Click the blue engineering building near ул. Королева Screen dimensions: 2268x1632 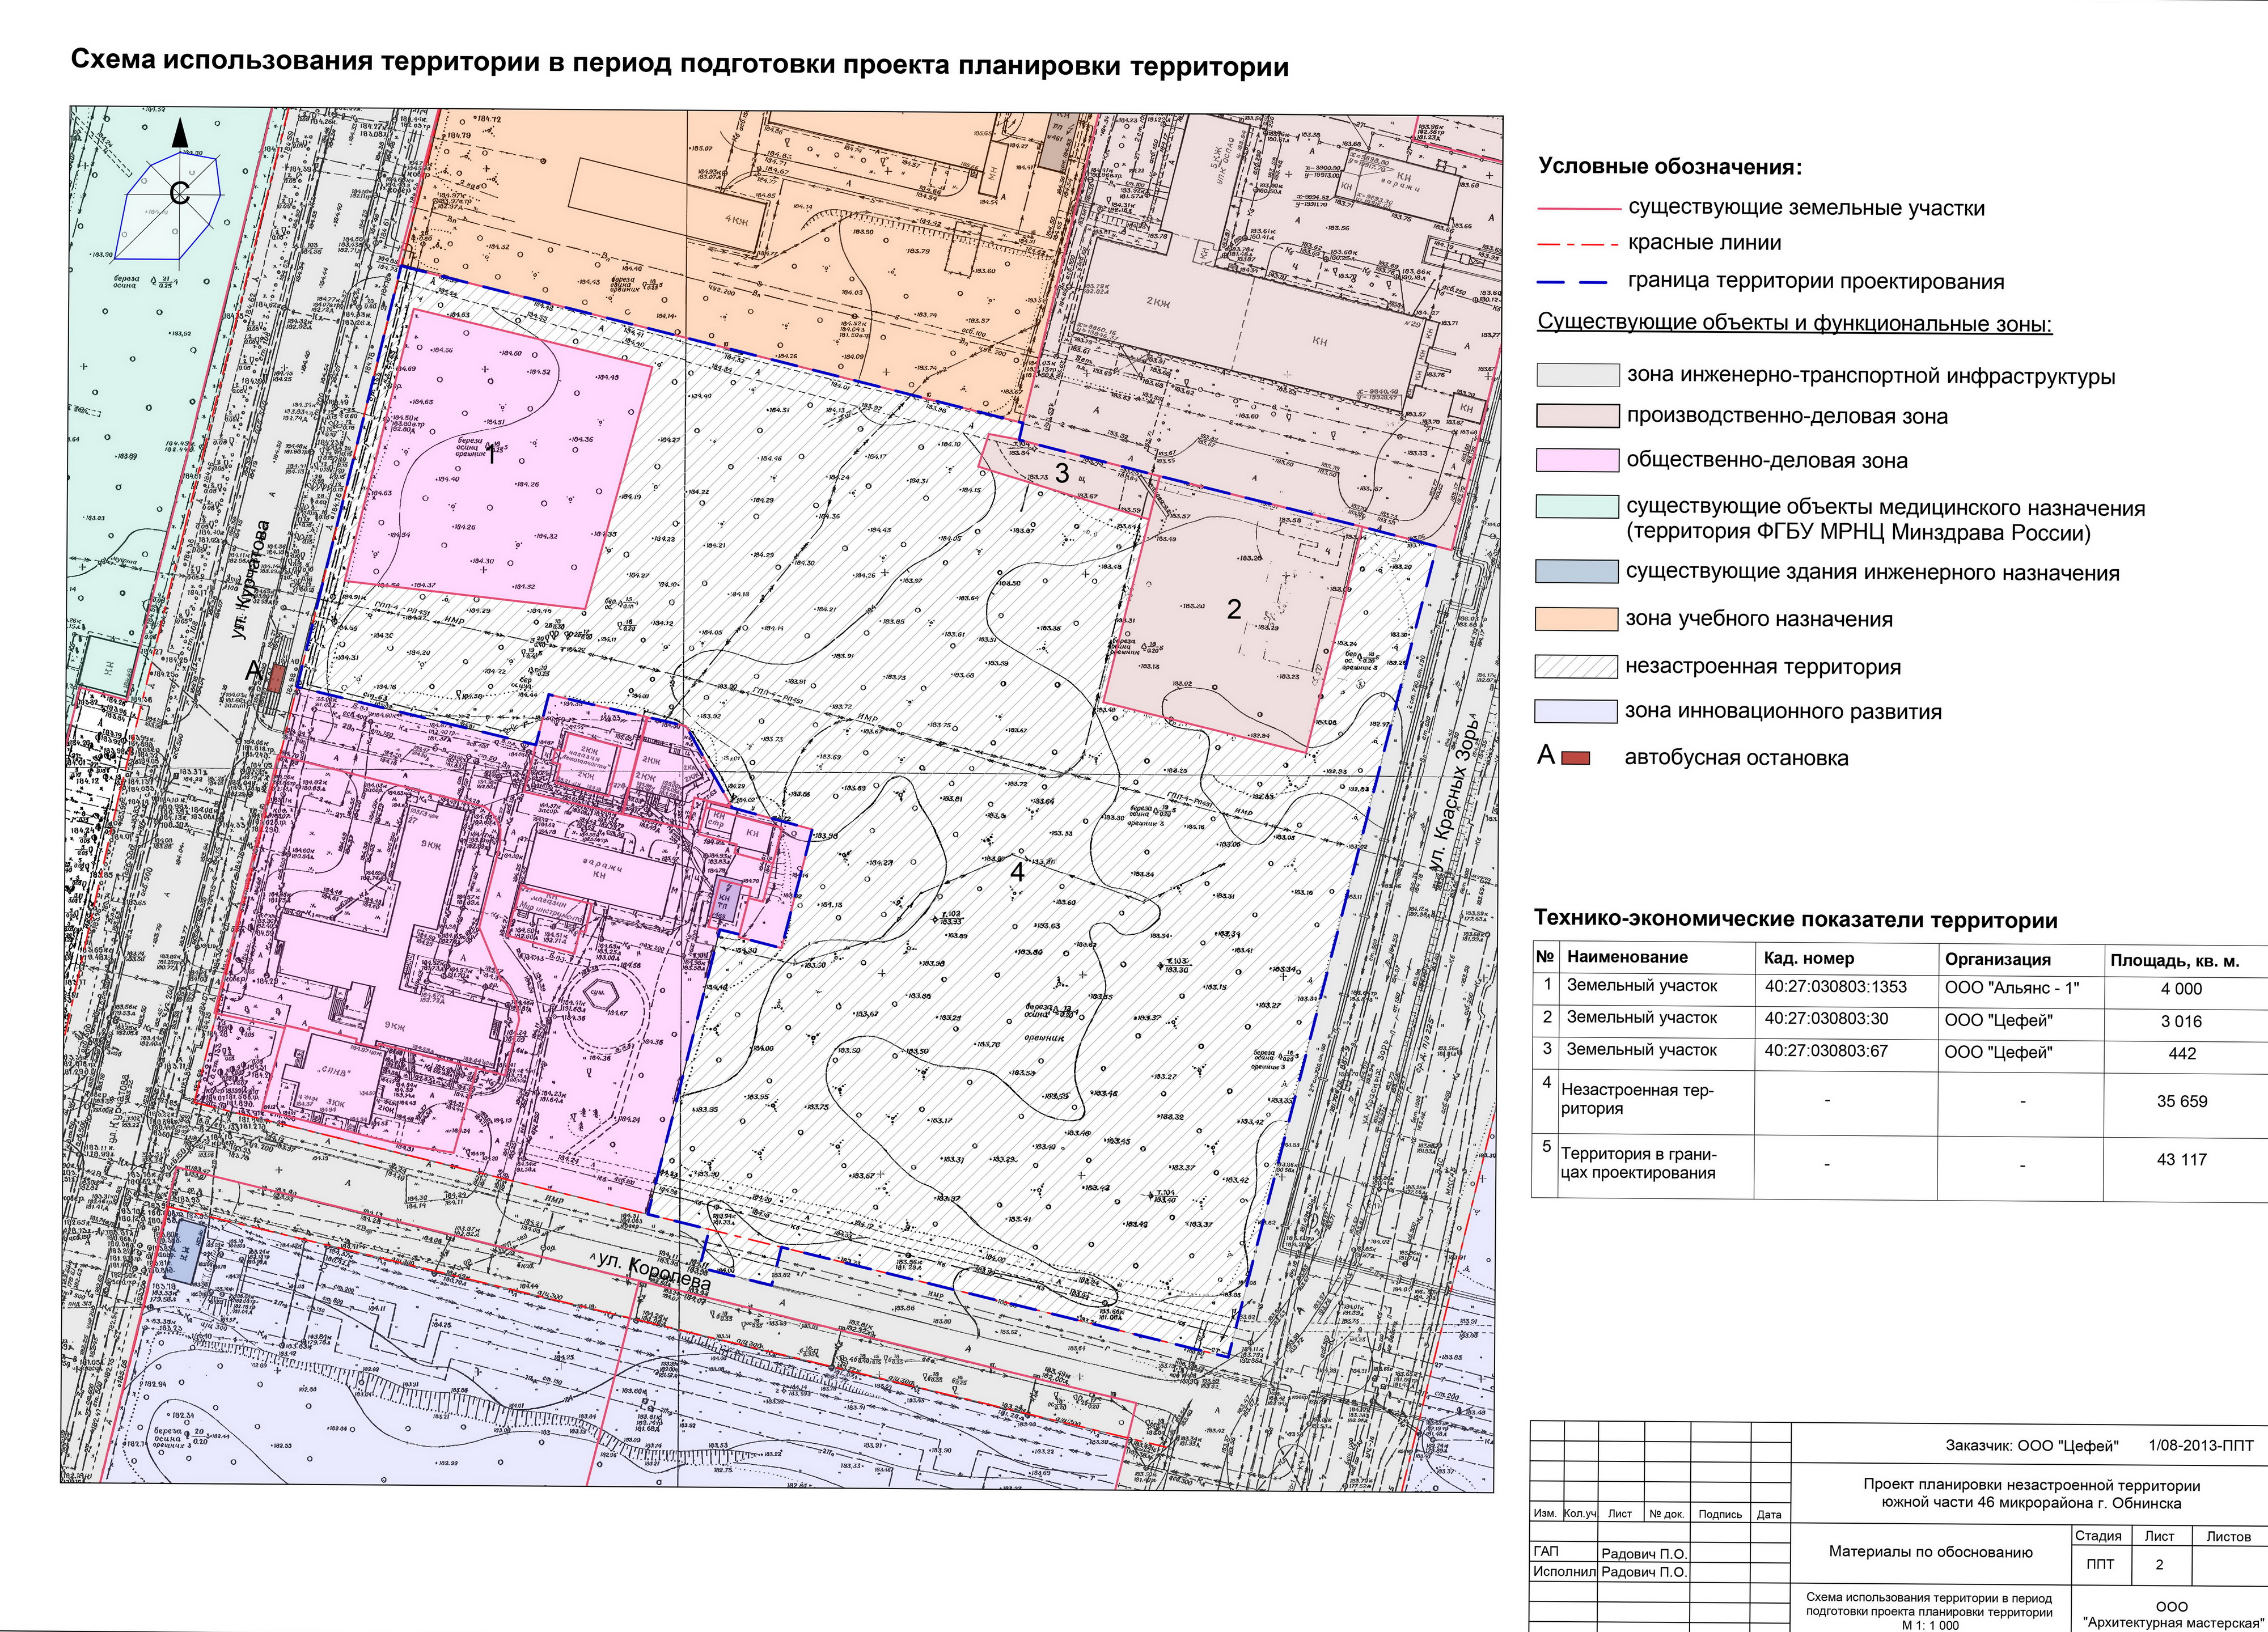tap(185, 1252)
